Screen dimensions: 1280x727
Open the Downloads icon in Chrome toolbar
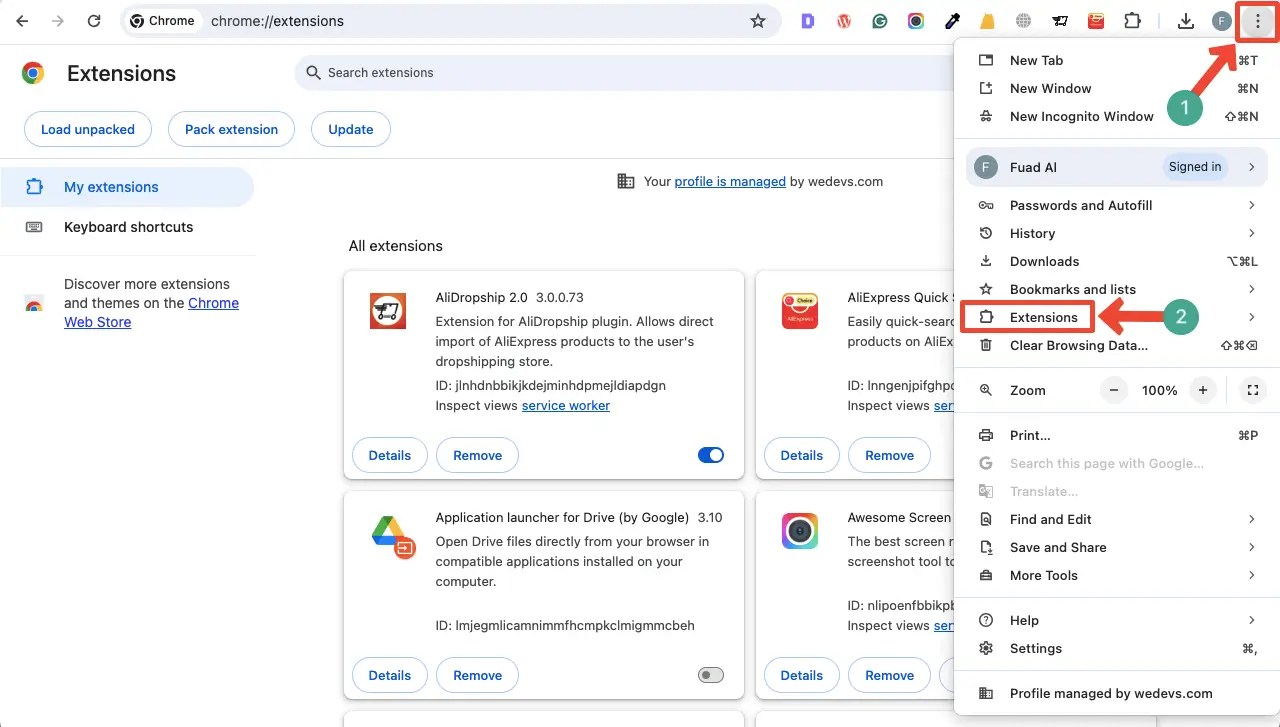[1186, 20]
